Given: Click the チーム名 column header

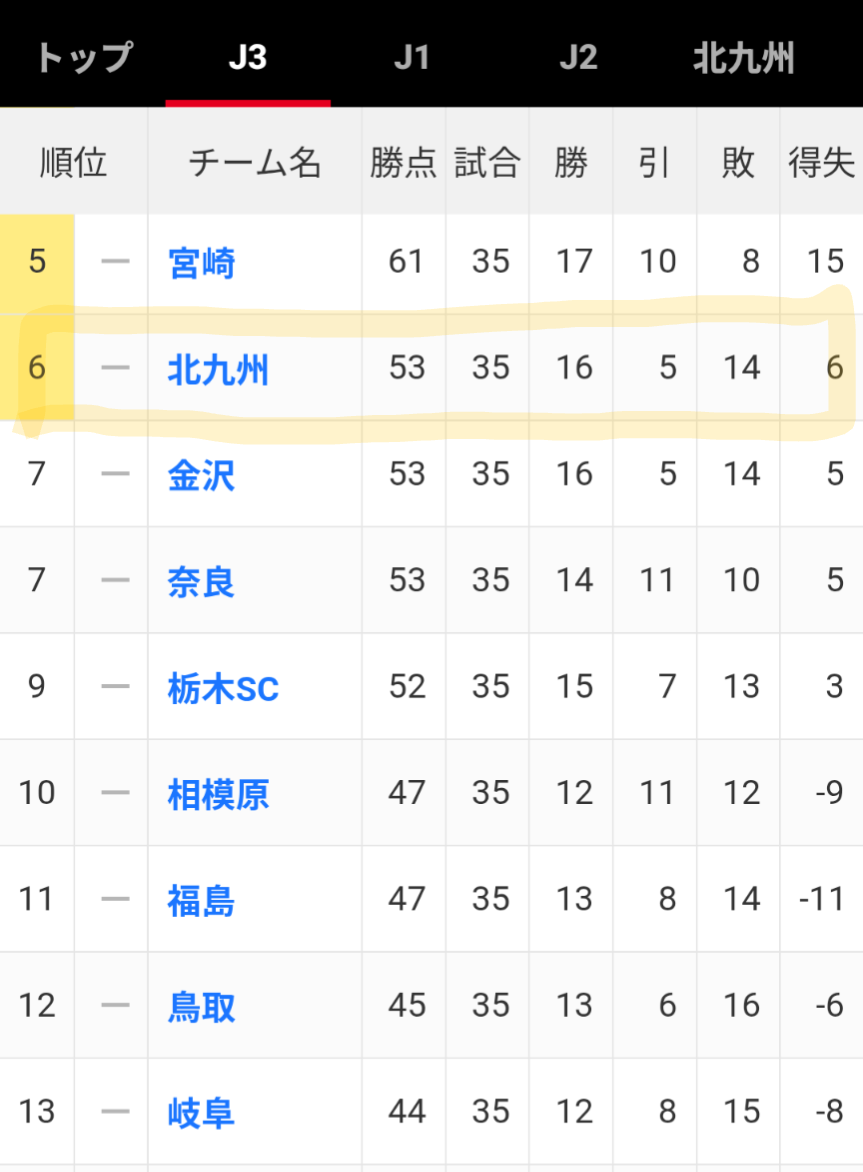Looking at the screenshot, I should 254,162.
